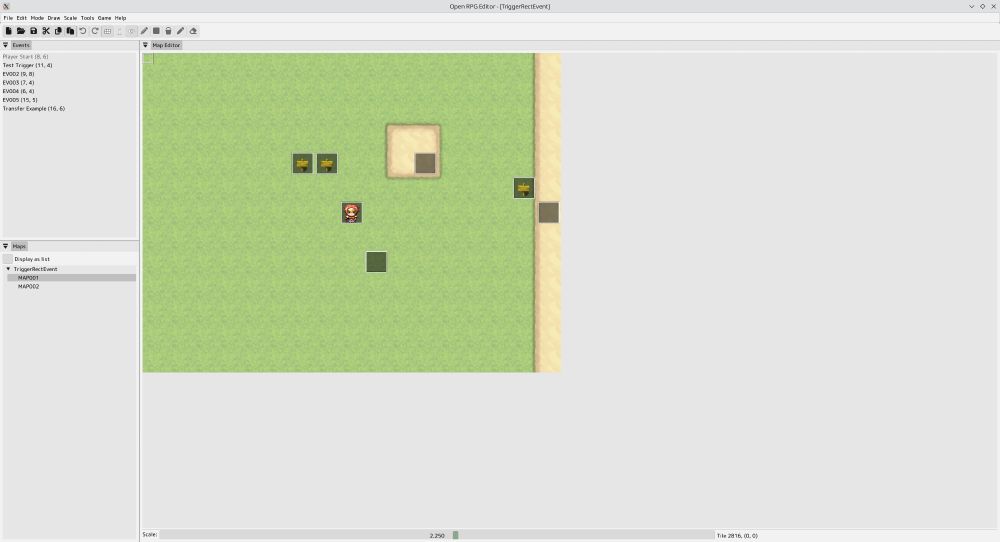Select the second pencil tool beside eraser

tap(180, 31)
